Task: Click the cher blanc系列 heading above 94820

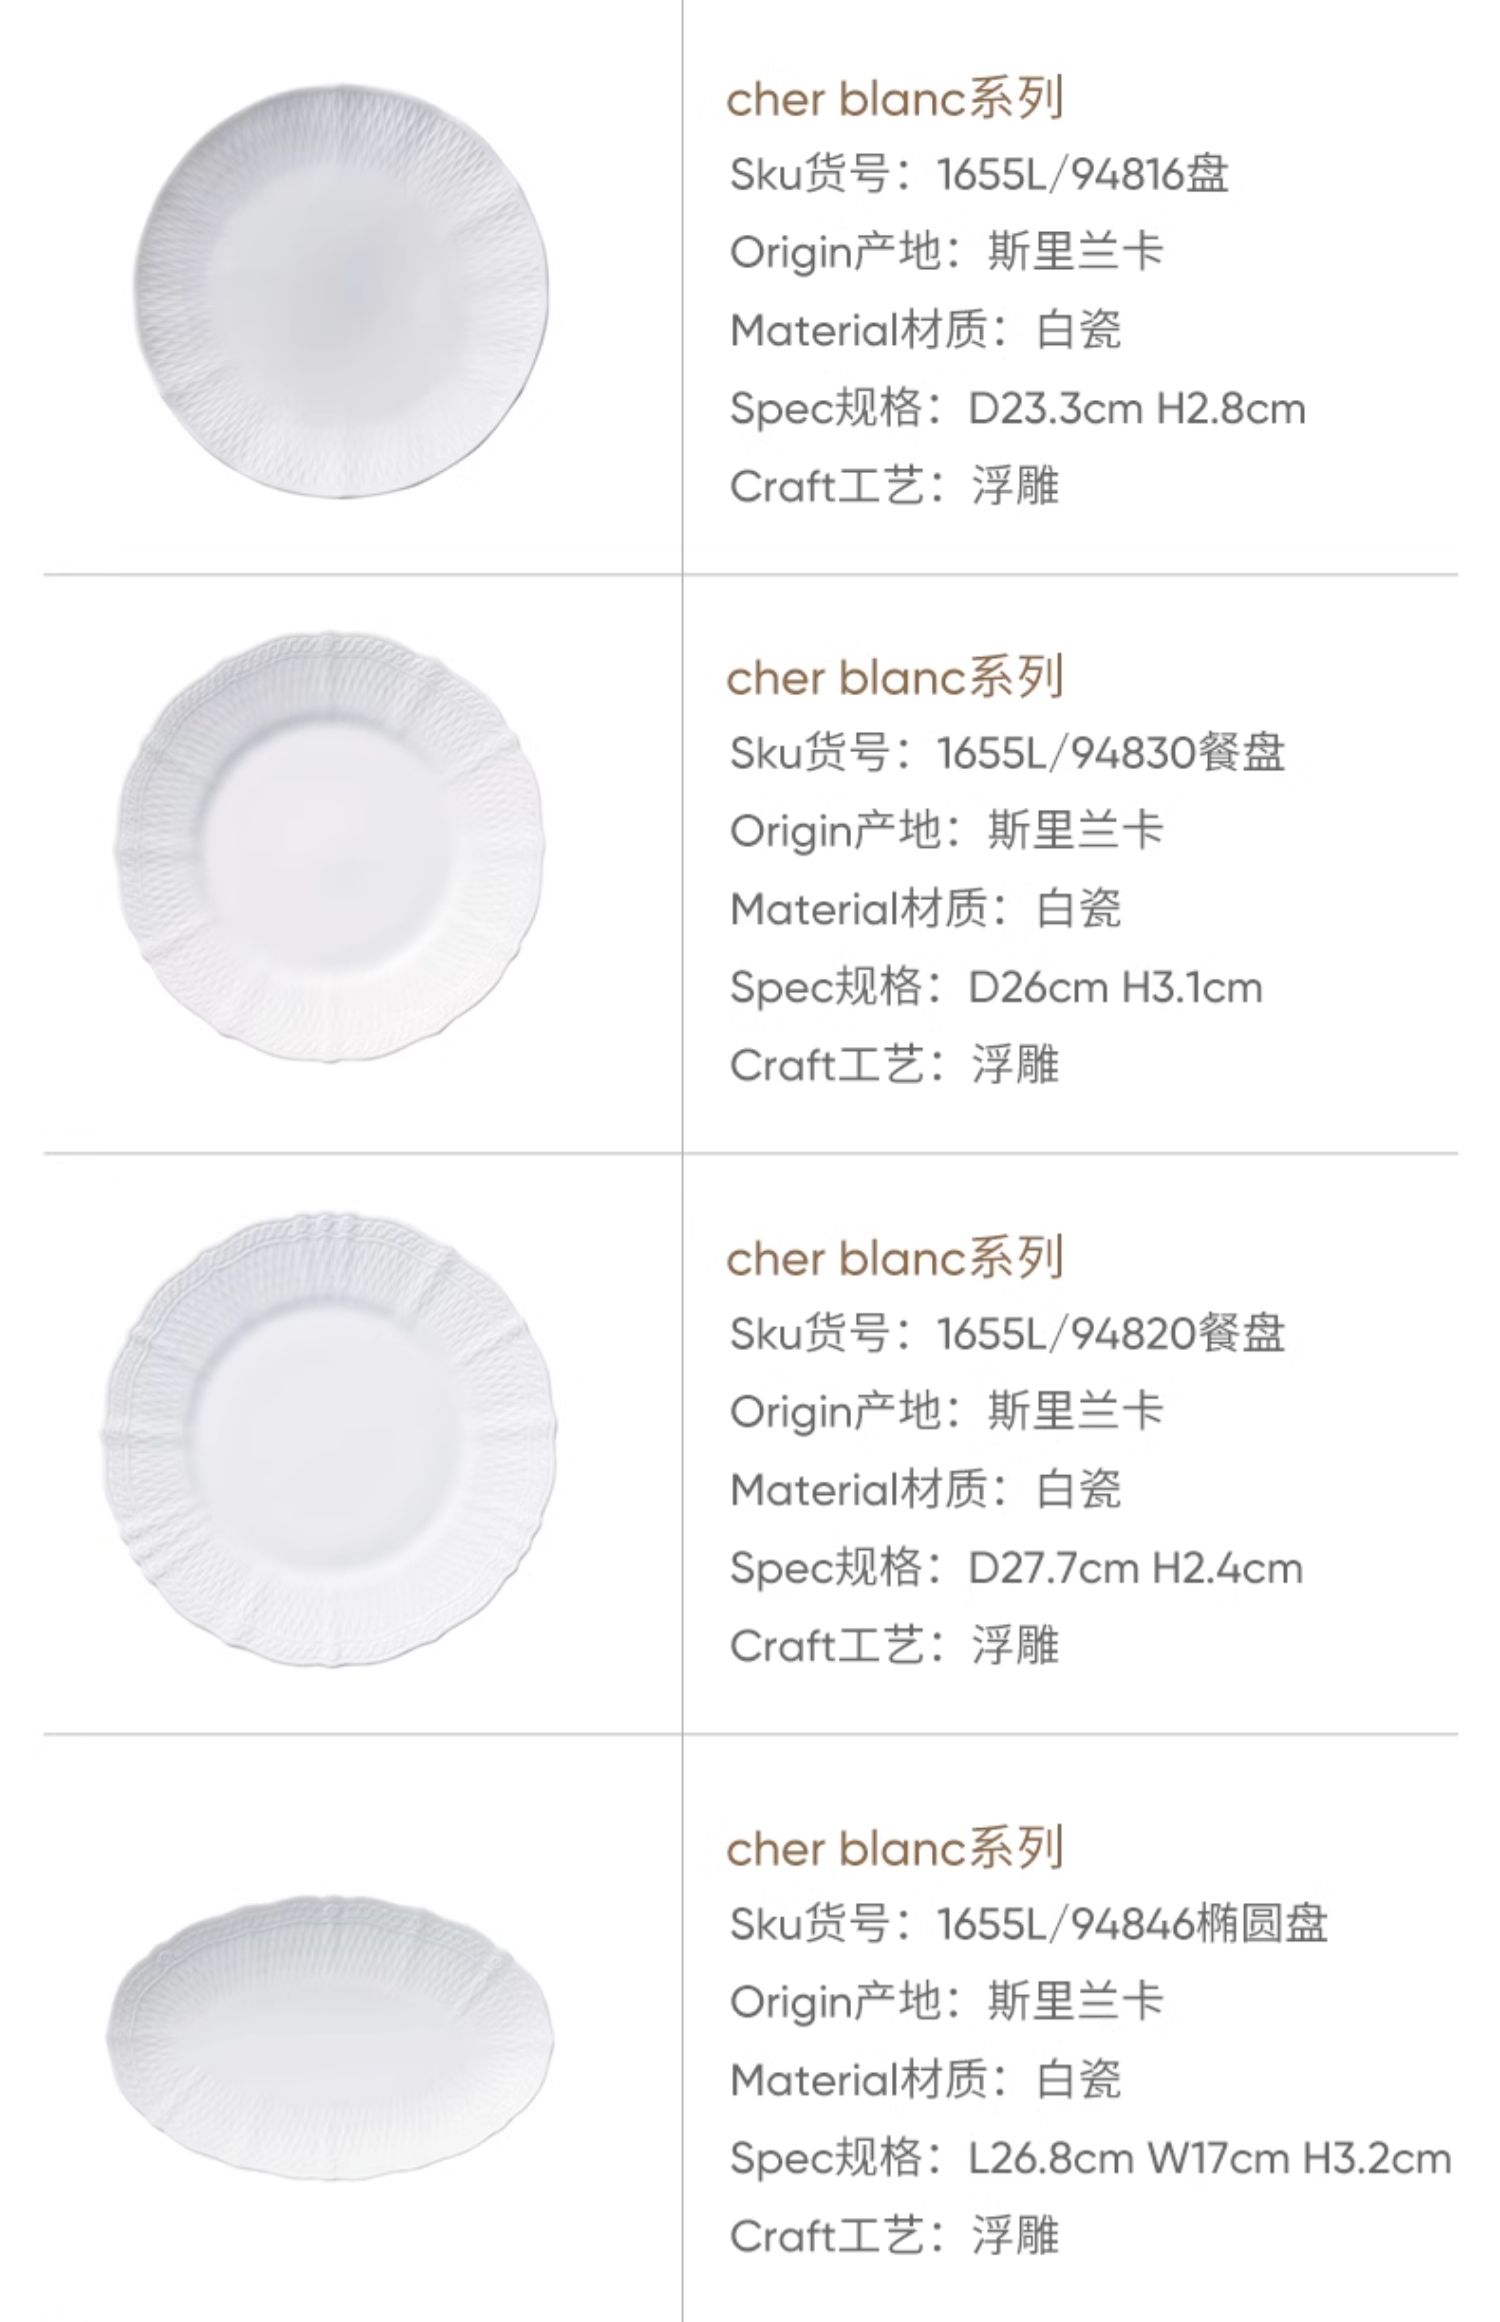Action: [x=894, y=1258]
